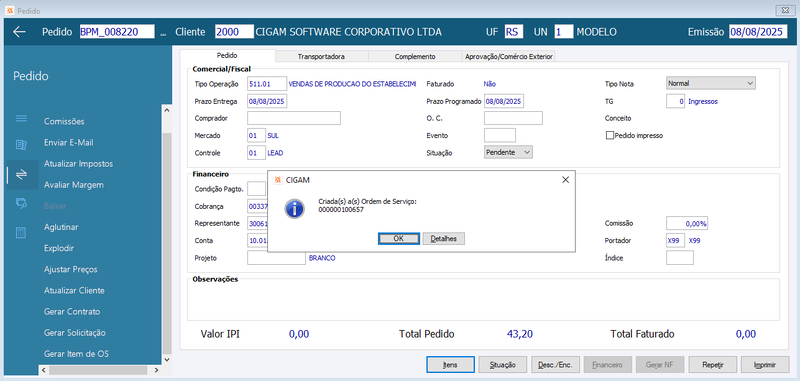Choose Gerar Contrato in the sidebar
Screen dimensions: 800x381
(72, 312)
